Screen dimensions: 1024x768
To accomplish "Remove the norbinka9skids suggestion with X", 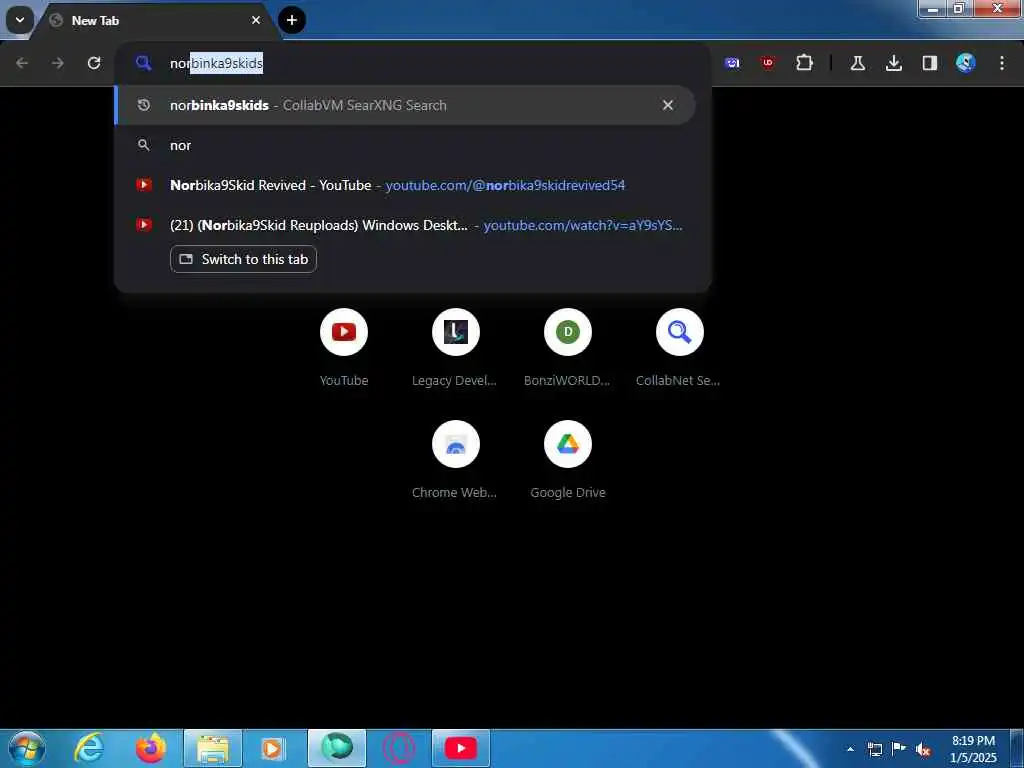I will pyautogui.click(x=667, y=105).
